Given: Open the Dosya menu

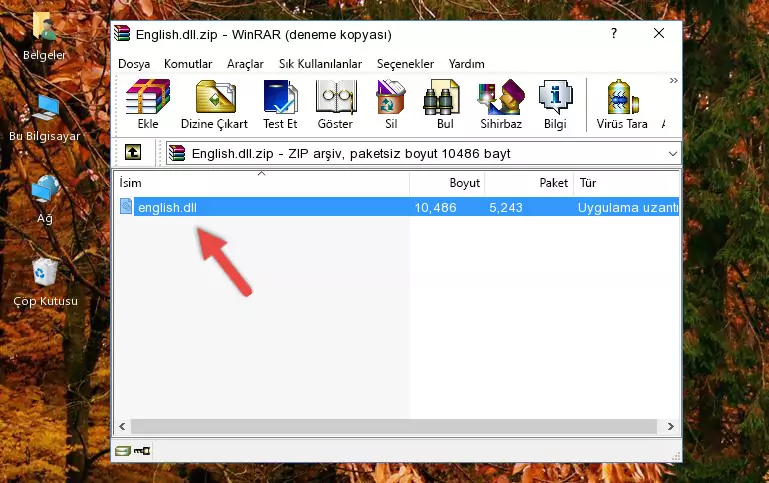Looking at the screenshot, I should coord(134,64).
